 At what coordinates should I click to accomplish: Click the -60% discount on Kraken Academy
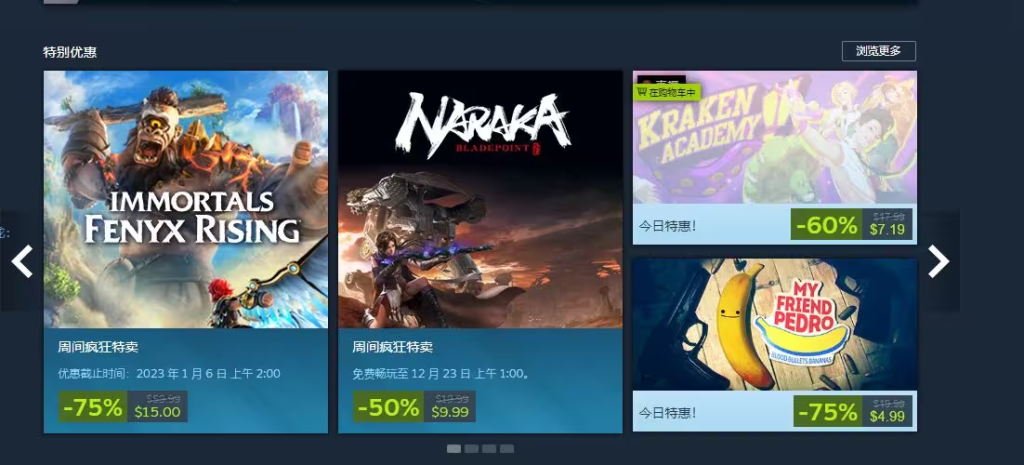coord(827,225)
